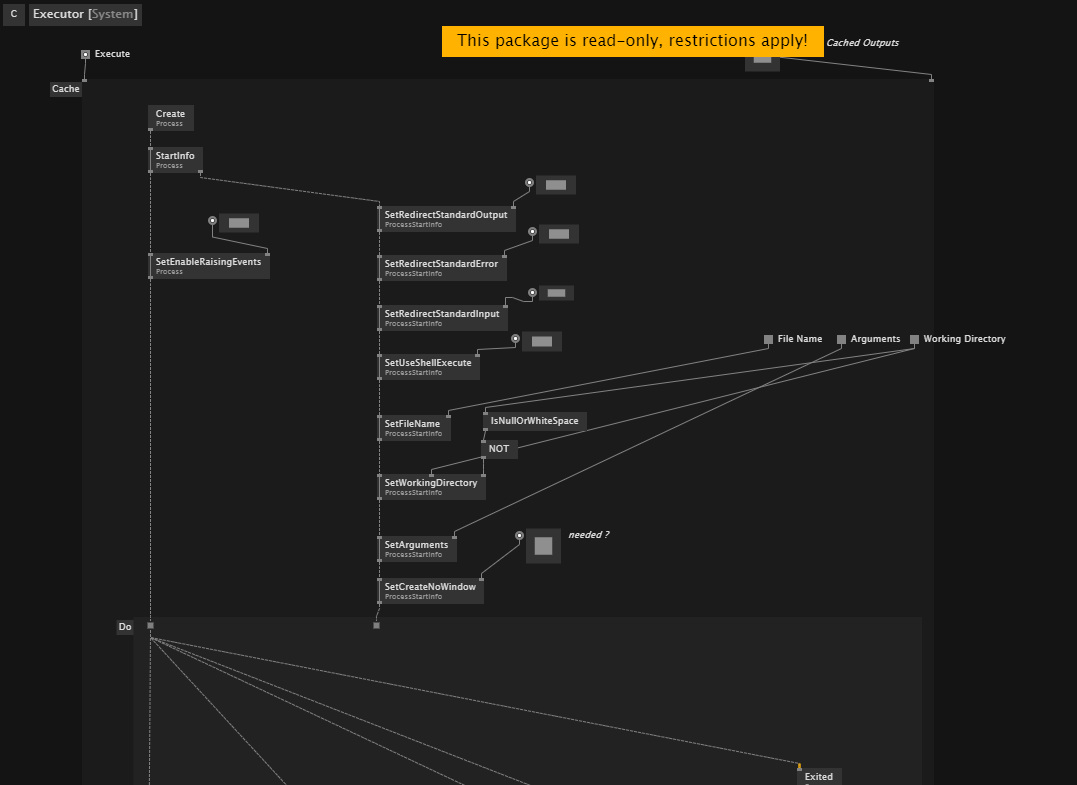Toggle the large 'needed ?' boolean box

click(543, 546)
